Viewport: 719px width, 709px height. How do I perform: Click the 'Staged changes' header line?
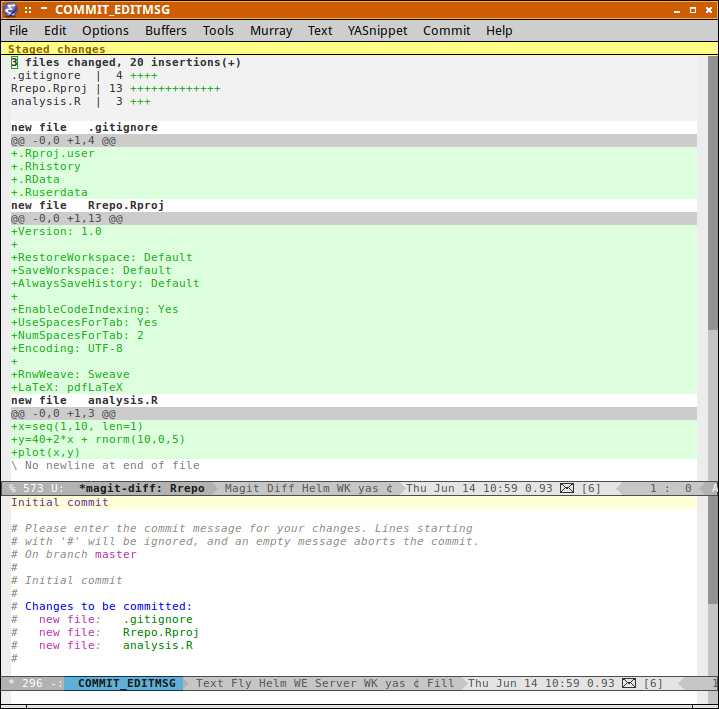click(360, 49)
